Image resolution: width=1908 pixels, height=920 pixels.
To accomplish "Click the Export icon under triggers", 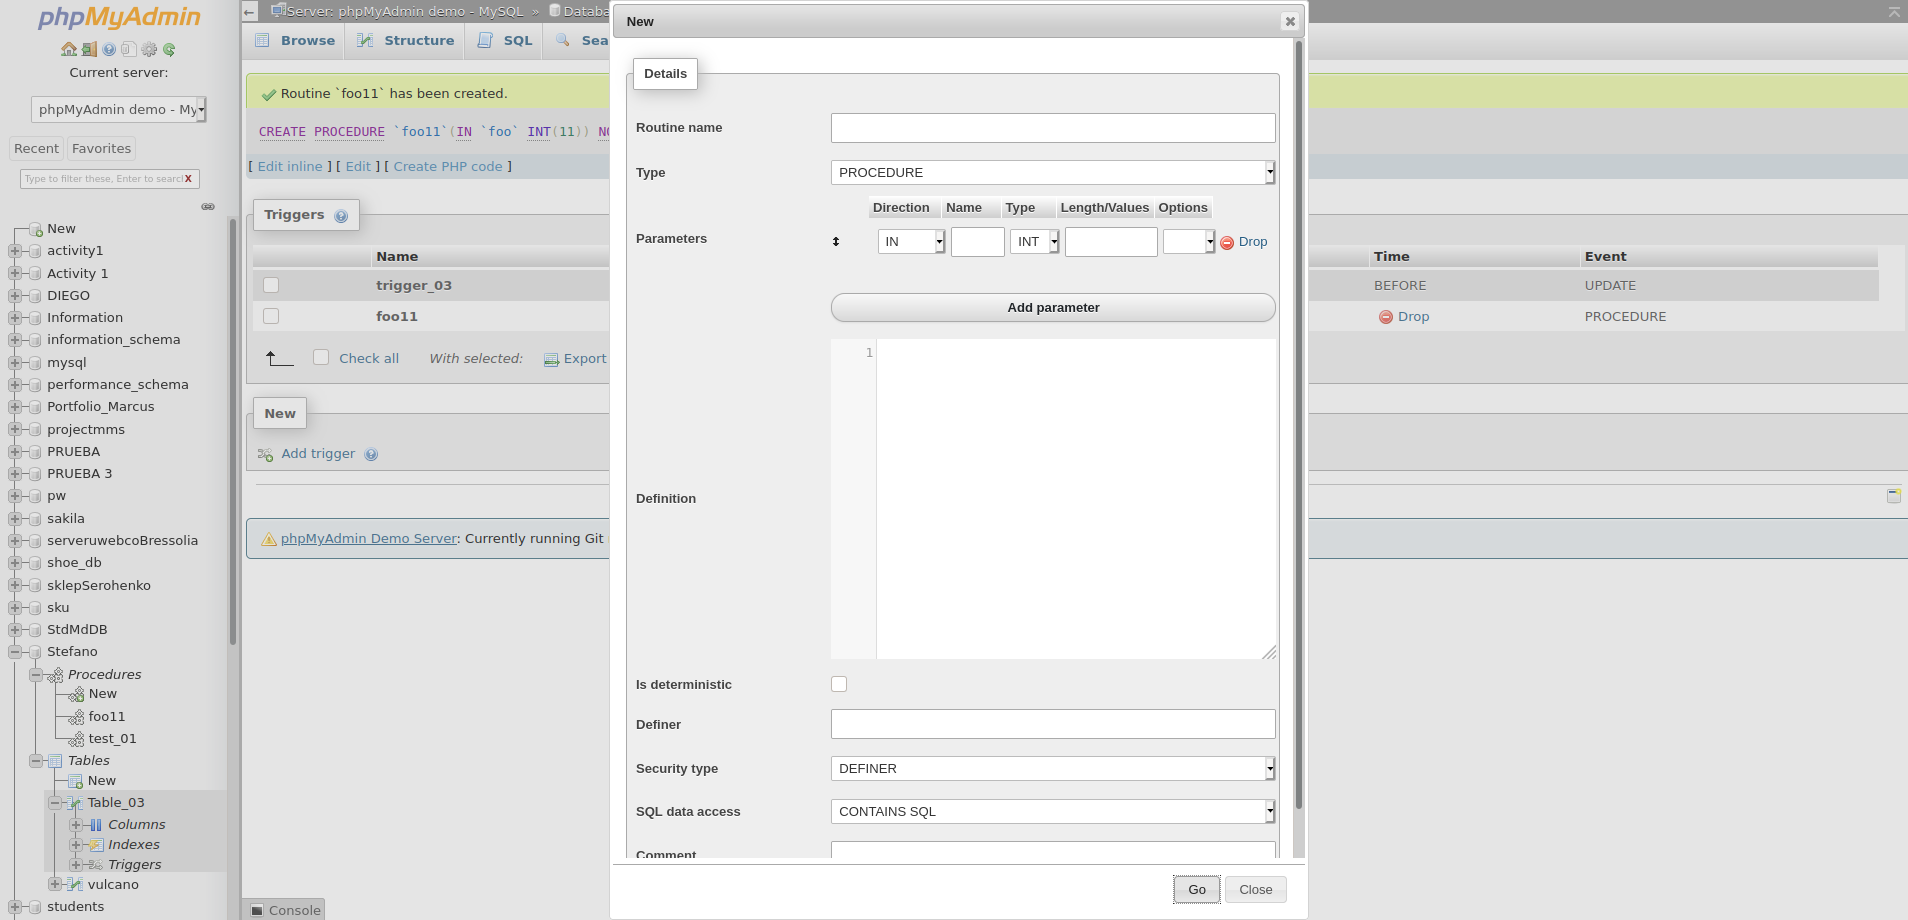I will pos(551,359).
